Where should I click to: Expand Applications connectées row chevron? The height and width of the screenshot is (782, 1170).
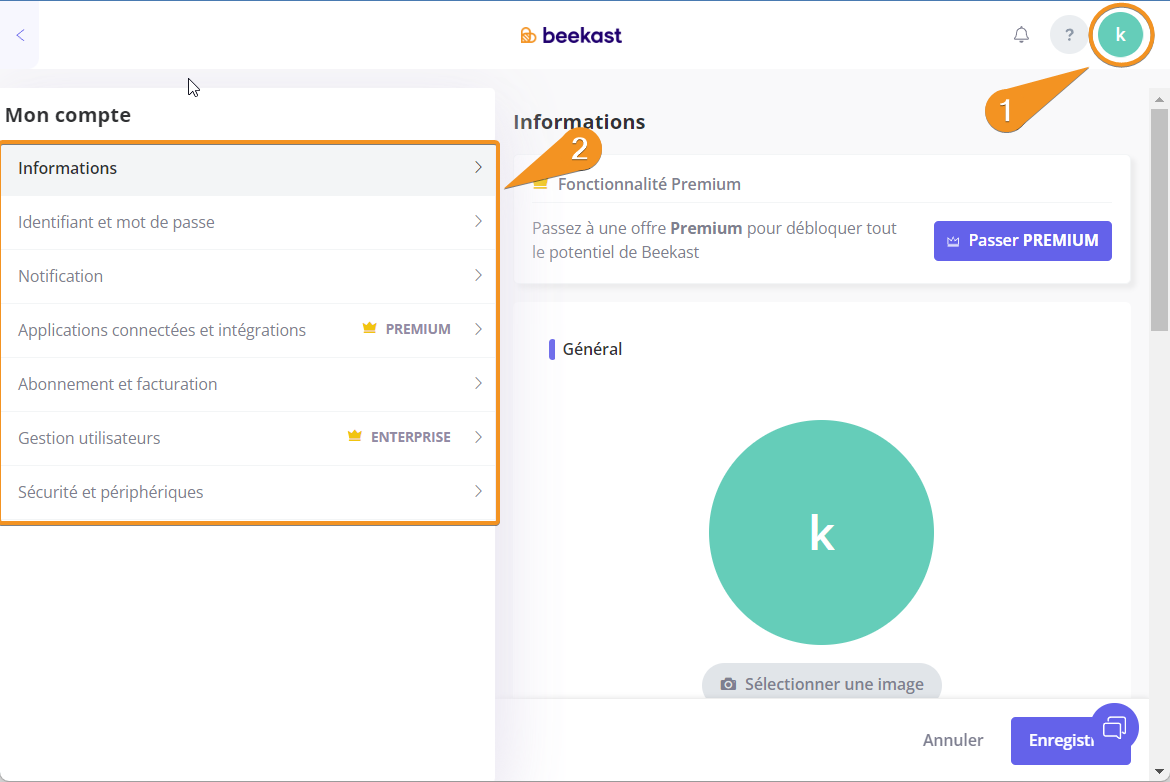coord(478,329)
